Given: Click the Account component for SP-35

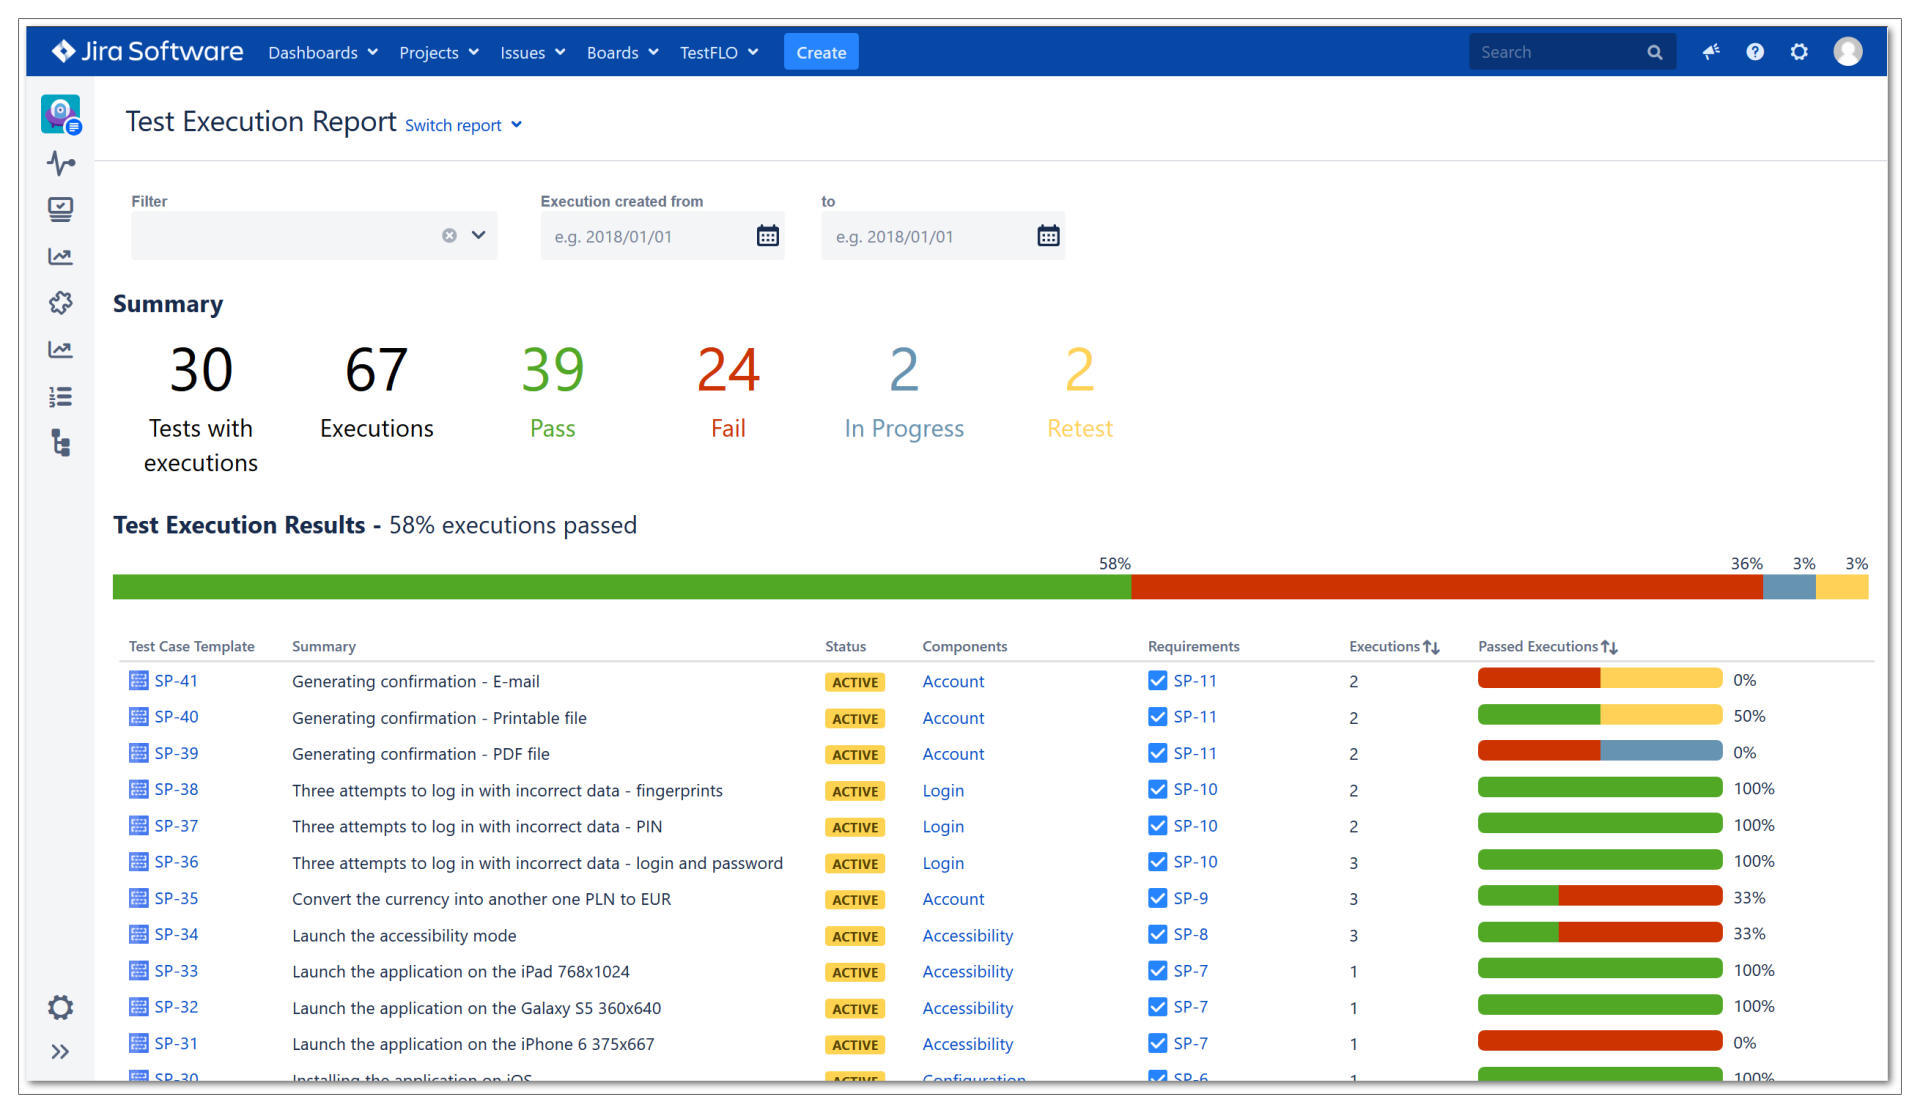Looking at the screenshot, I should pos(953,900).
